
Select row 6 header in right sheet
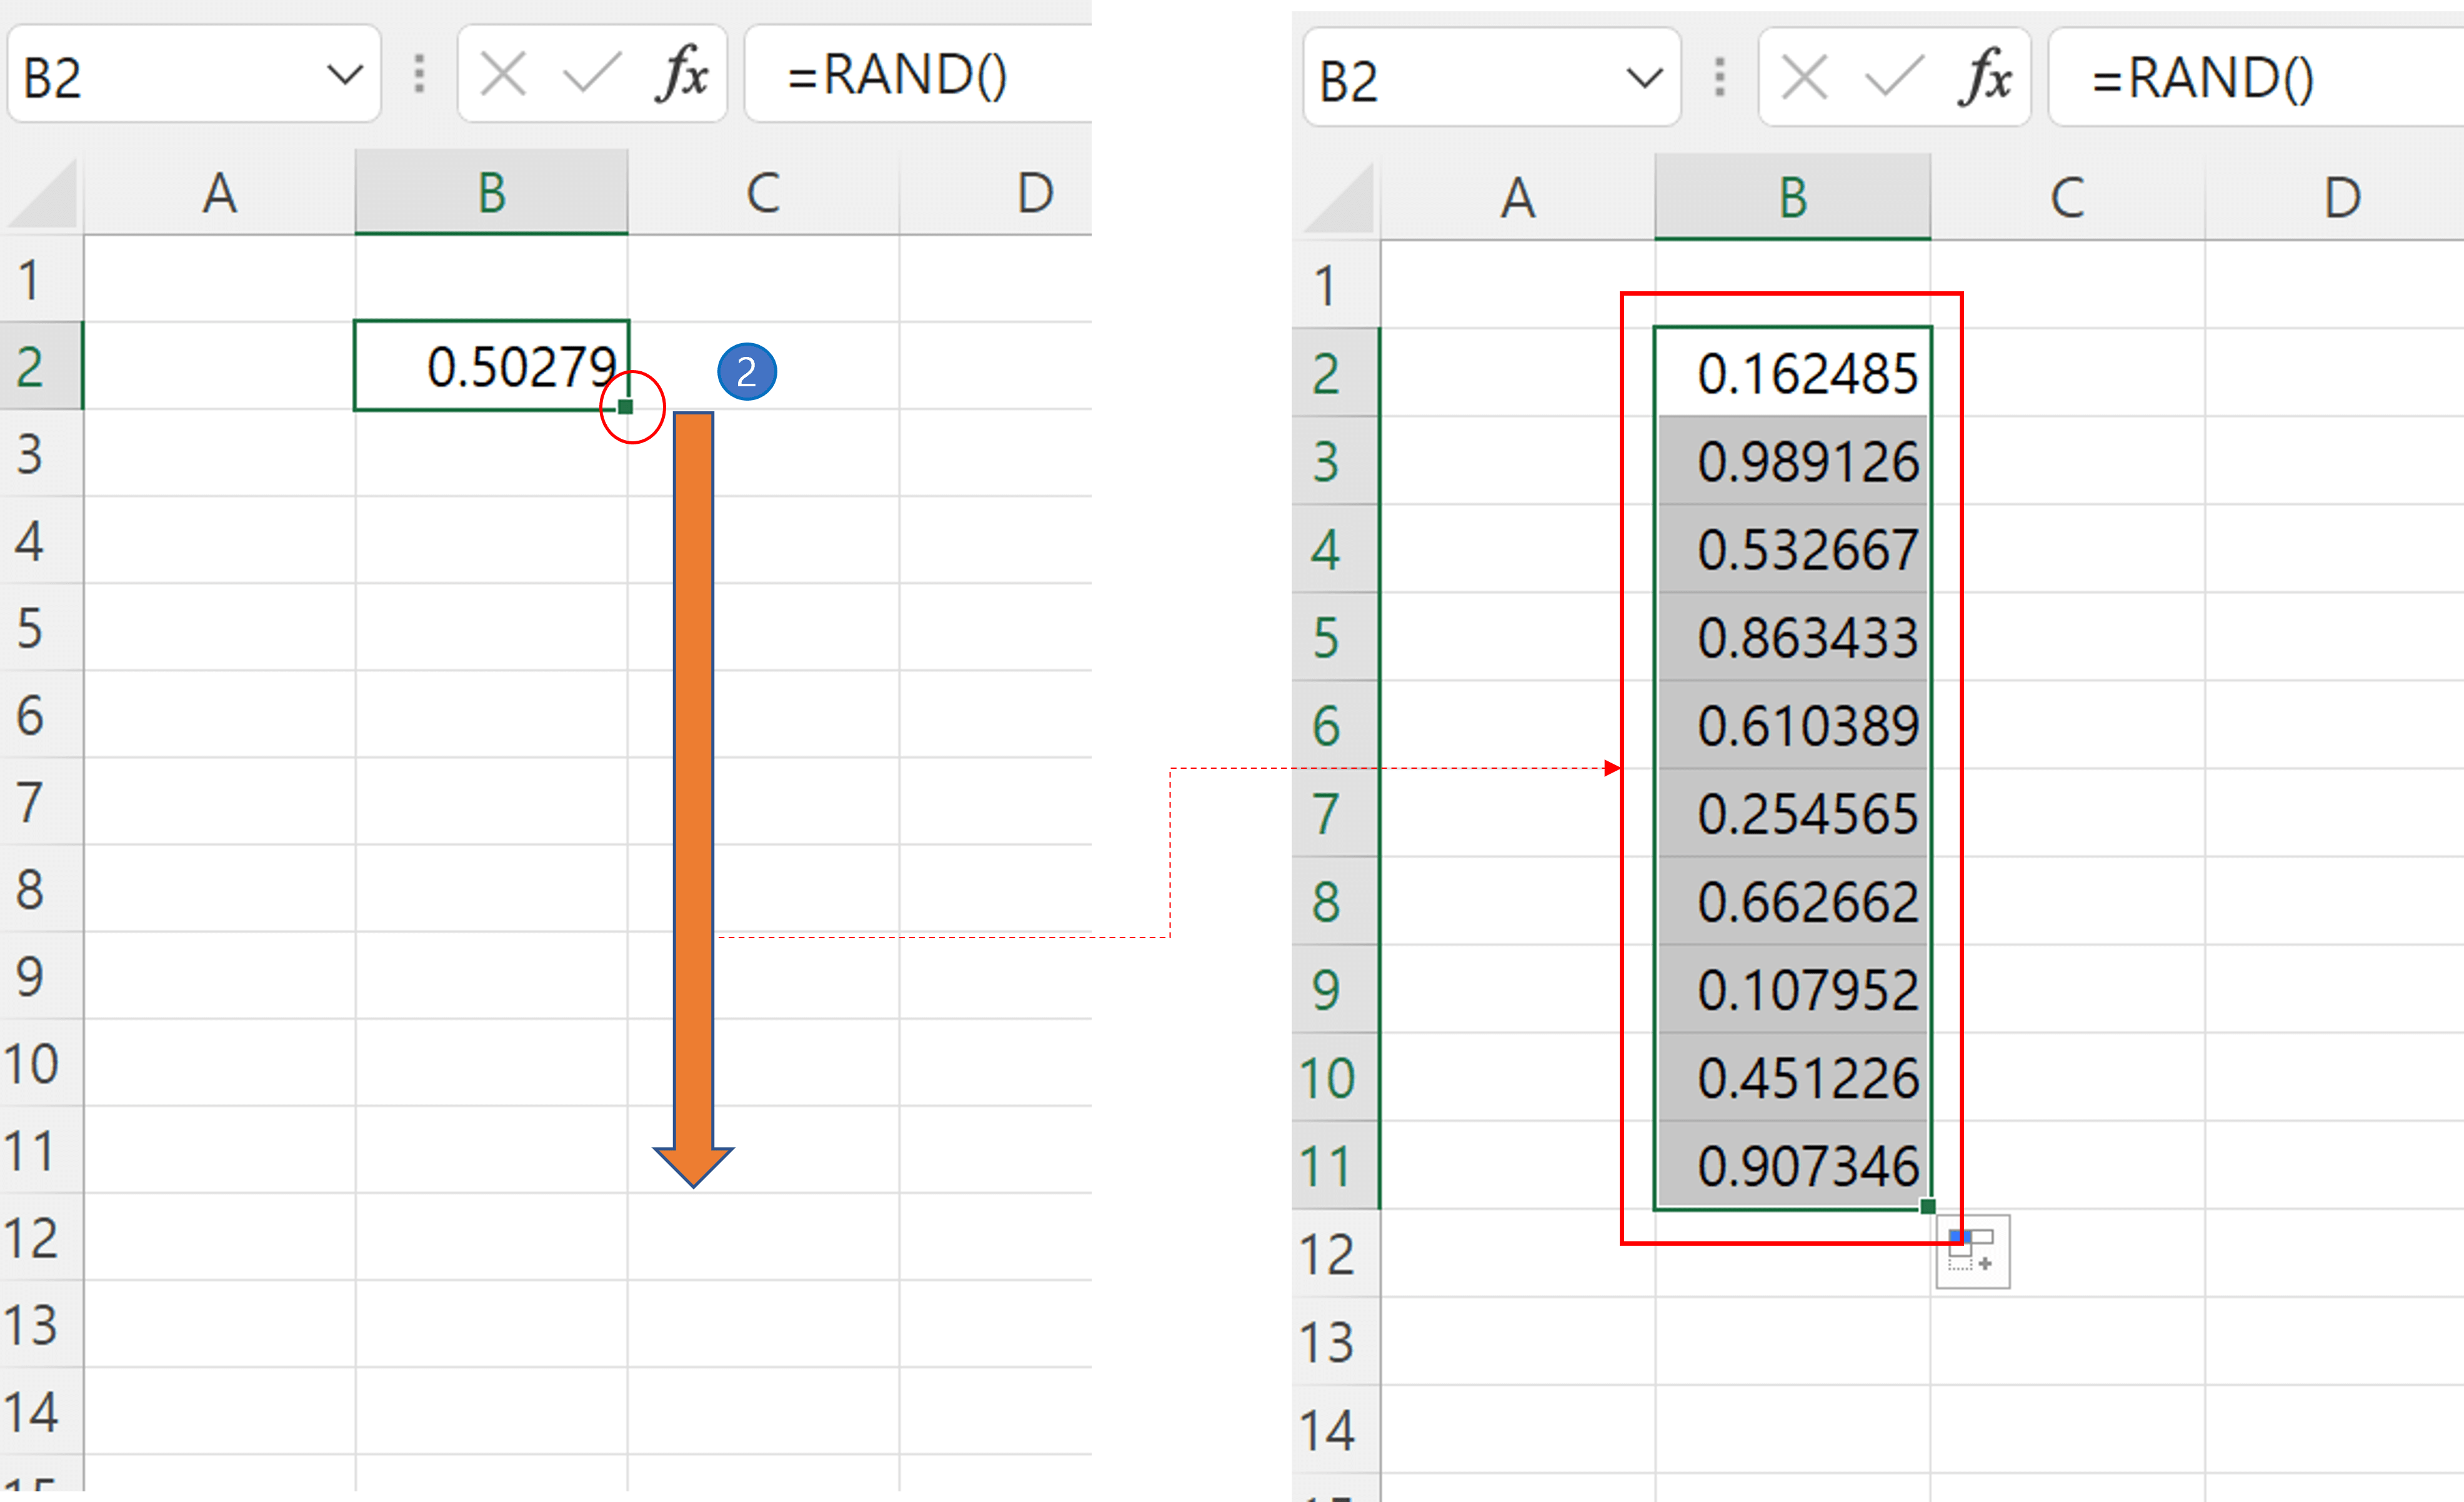click(1336, 725)
